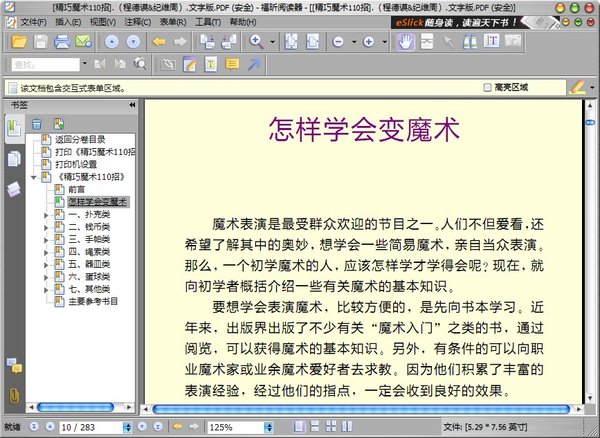Expand the 一、扑克类 bookmark
The image size is (600, 438).
point(46,215)
